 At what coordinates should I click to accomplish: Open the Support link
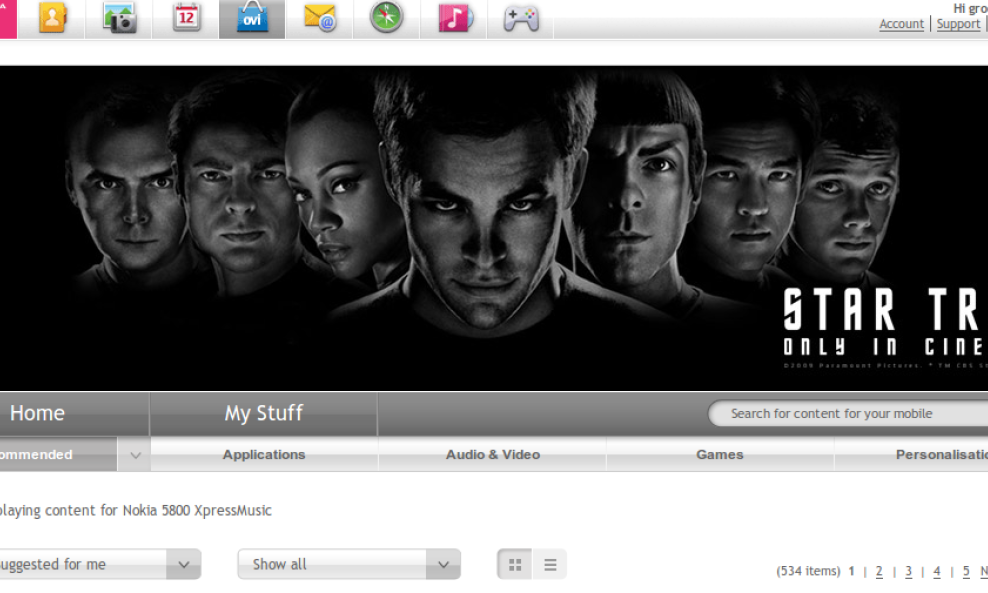tap(958, 24)
